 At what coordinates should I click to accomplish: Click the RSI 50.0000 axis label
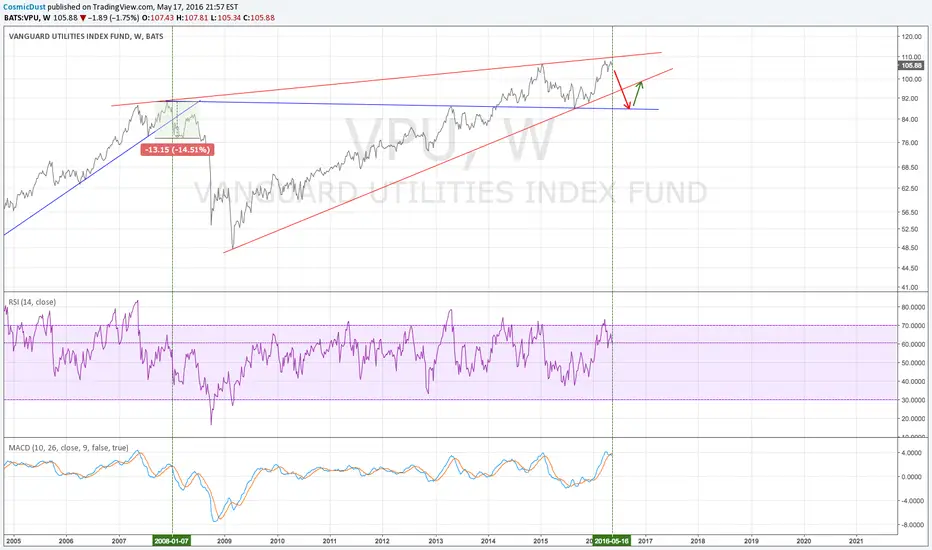coord(912,363)
